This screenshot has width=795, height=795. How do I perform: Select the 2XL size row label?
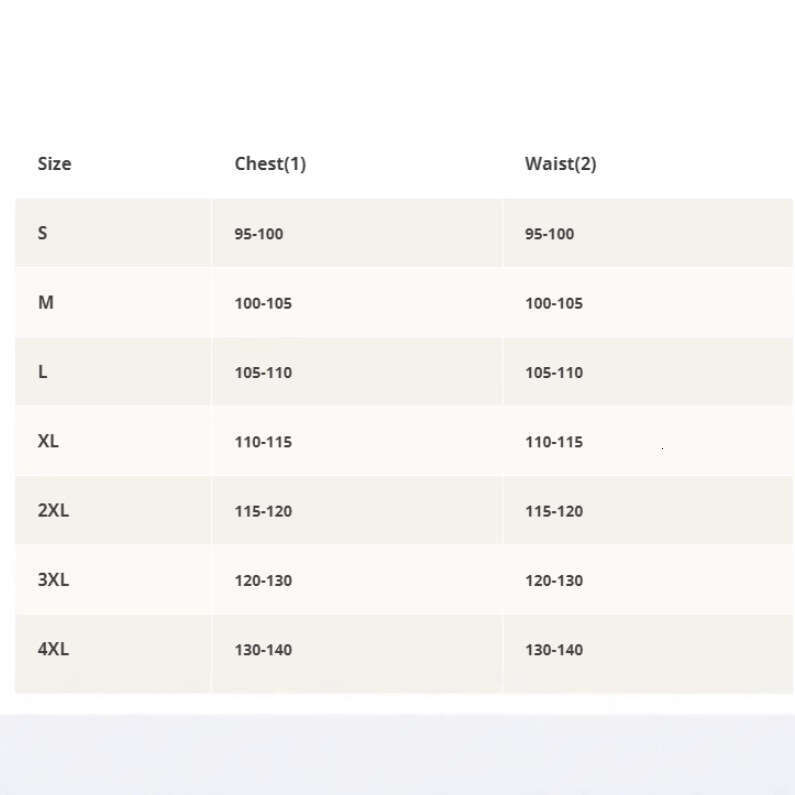point(53,510)
